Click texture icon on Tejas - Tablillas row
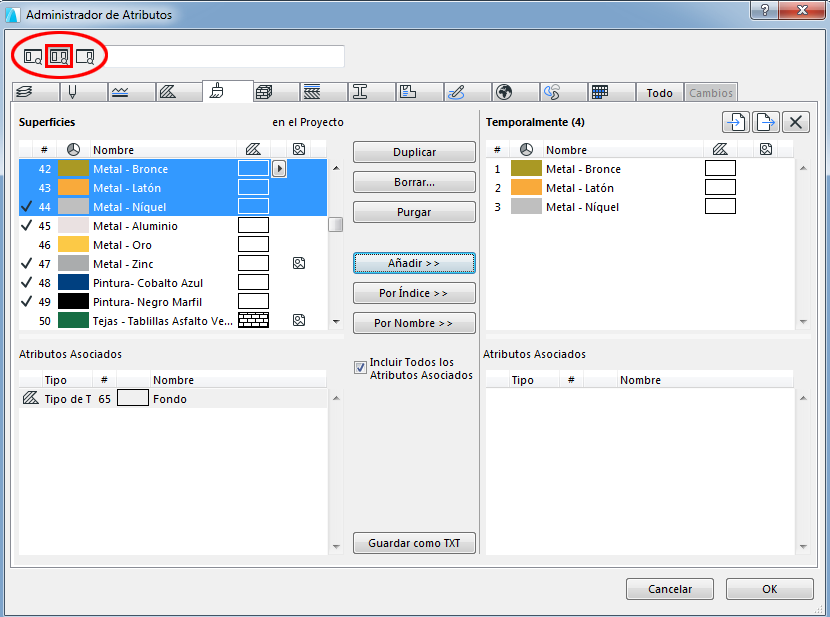The image size is (830, 617). 299,320
